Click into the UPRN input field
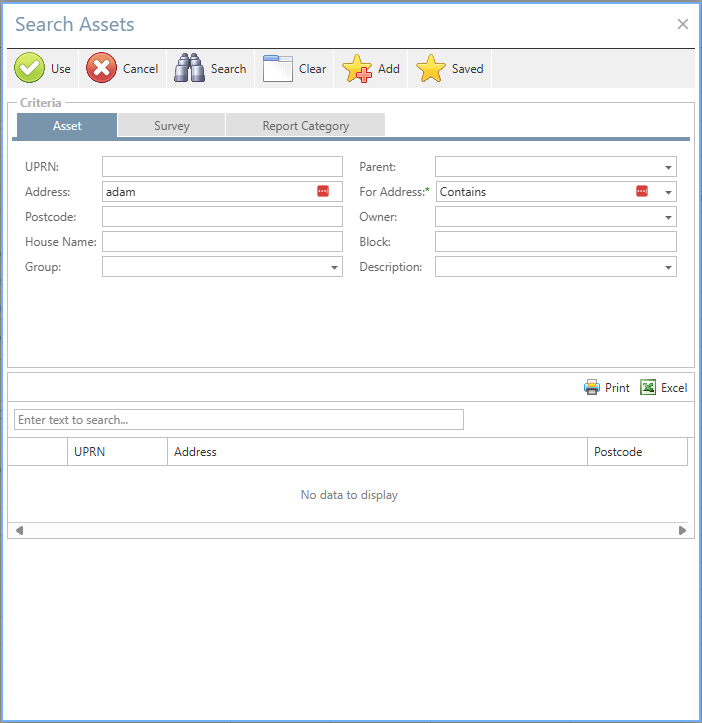 click(222, 167)
